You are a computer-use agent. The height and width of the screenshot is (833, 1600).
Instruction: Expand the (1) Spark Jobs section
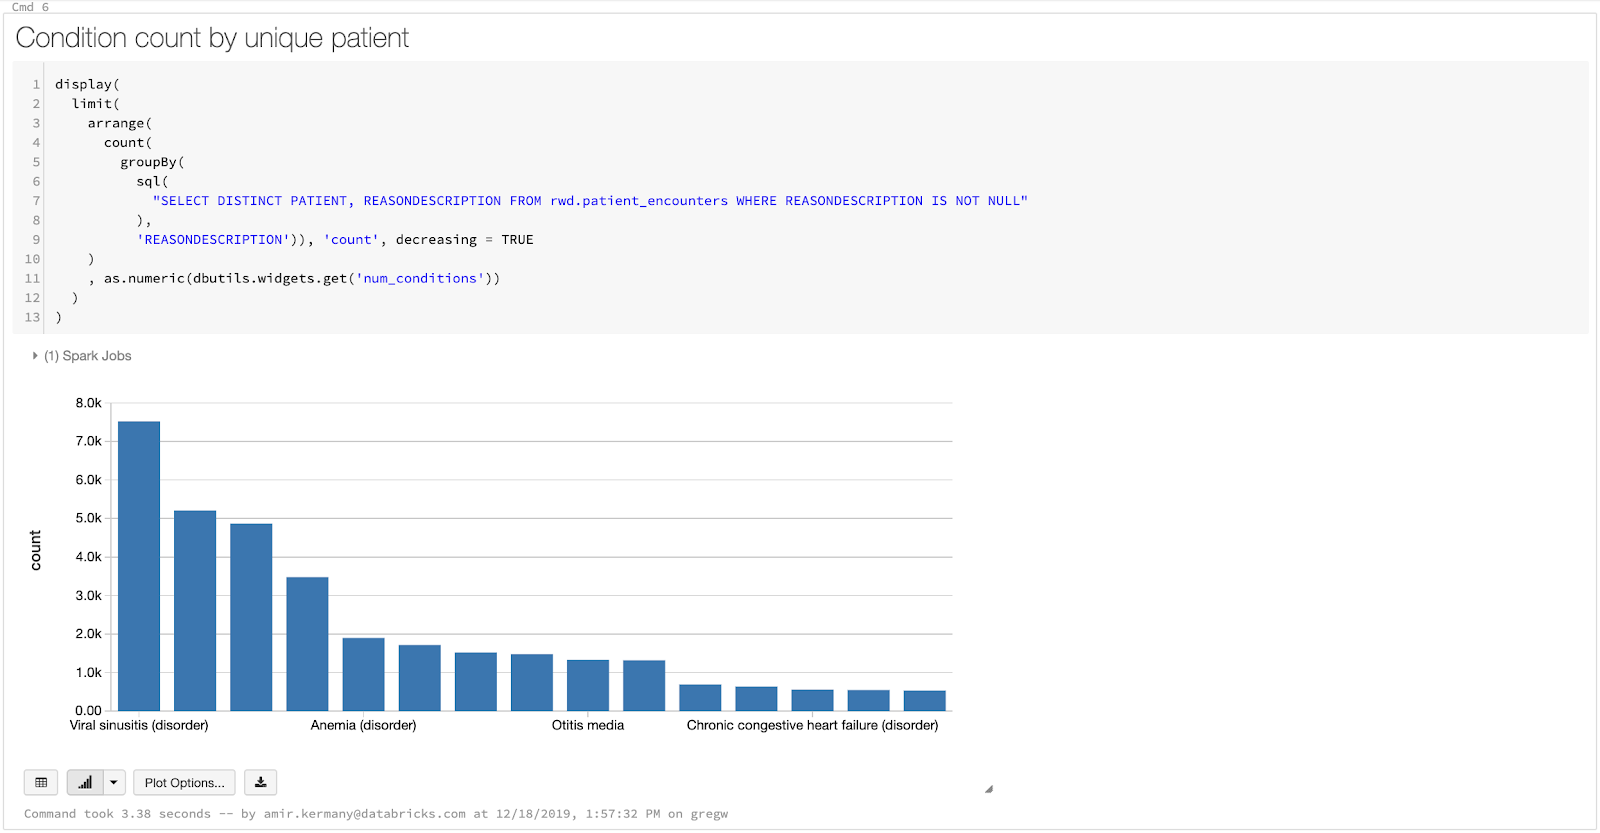tap(35, 356)
